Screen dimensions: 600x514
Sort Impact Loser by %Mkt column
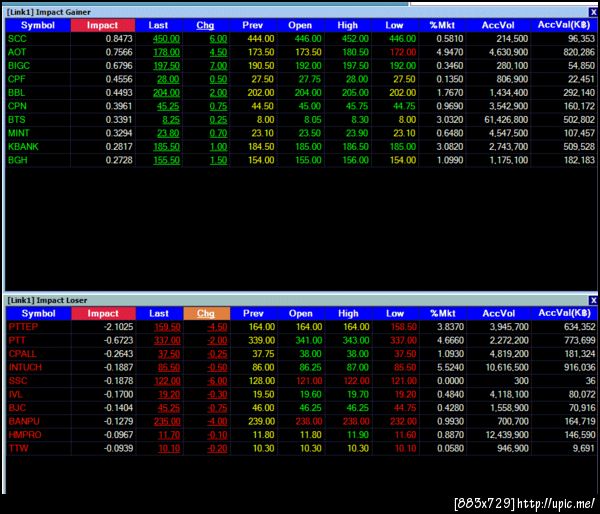click(x=443, y=313)
